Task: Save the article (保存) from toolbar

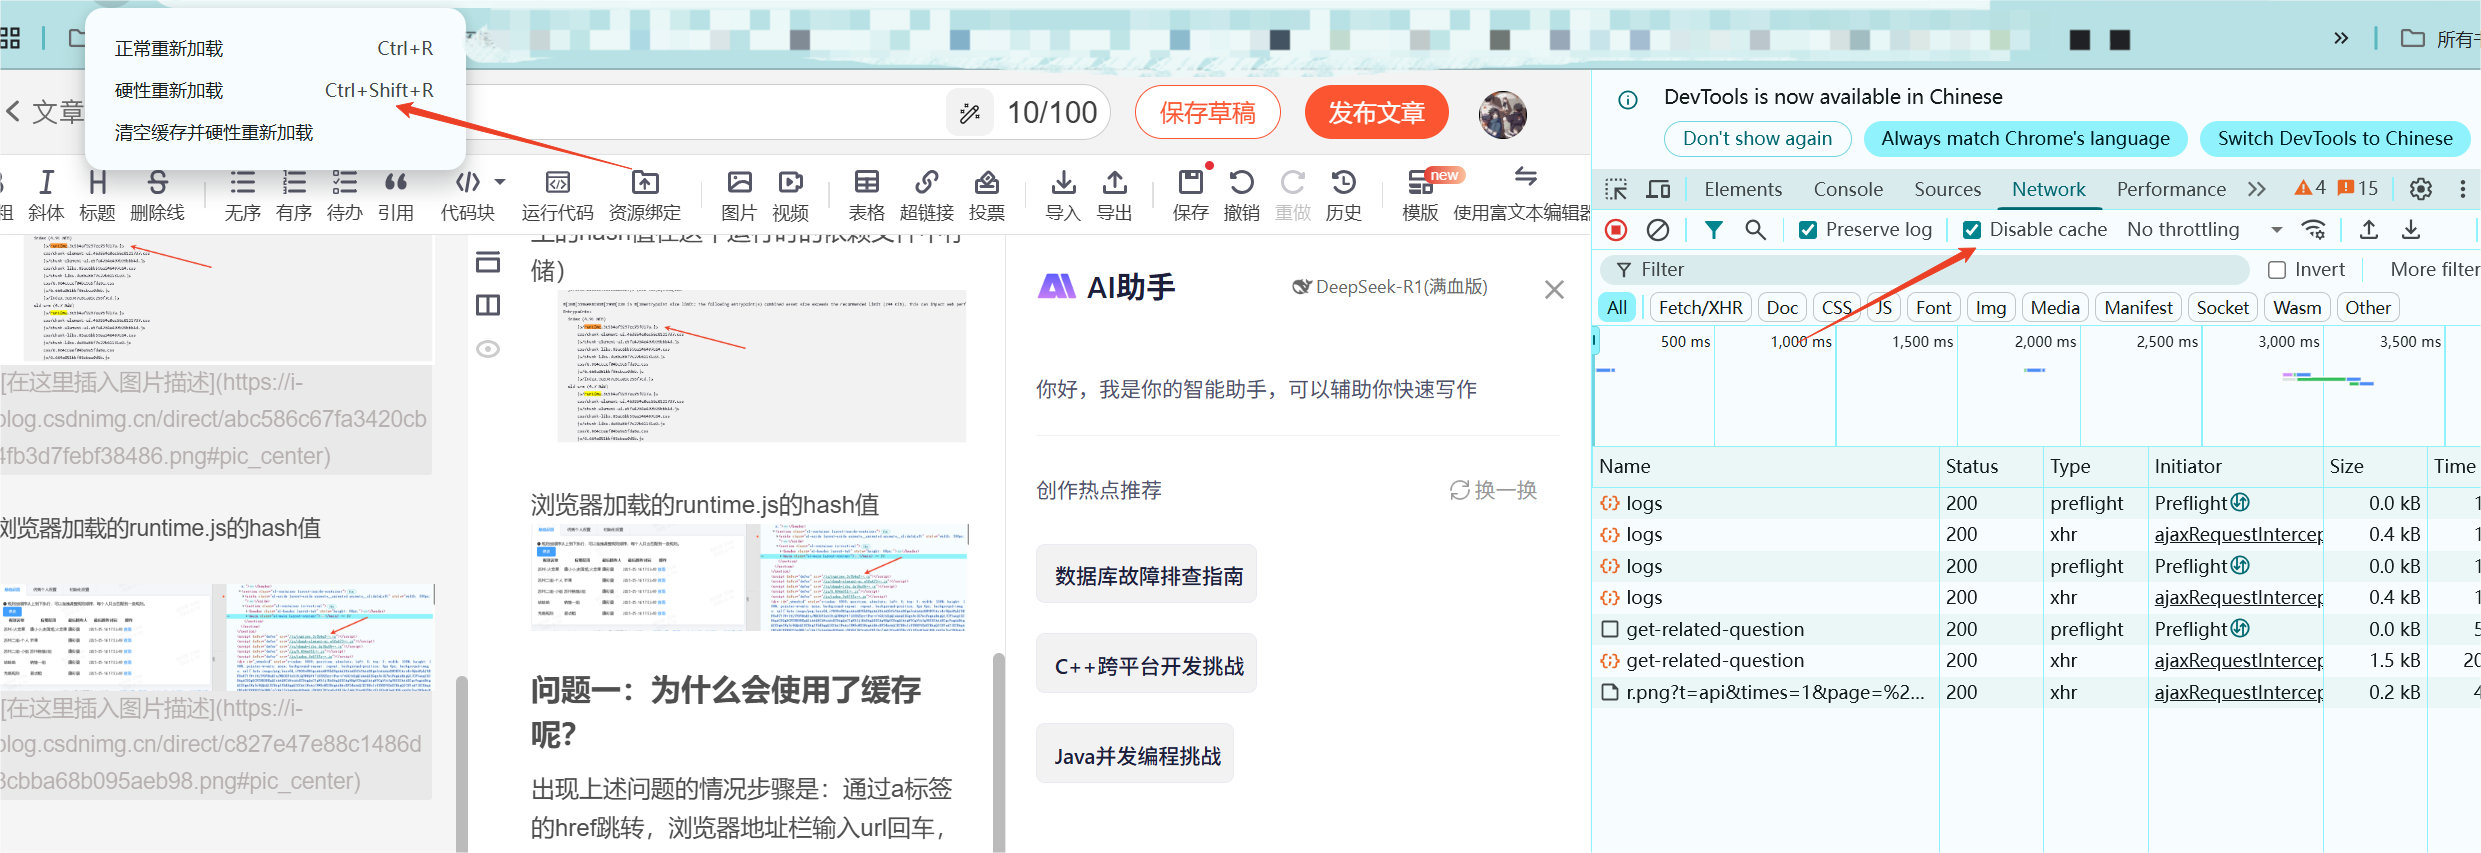Action: tap(1190, 195)
